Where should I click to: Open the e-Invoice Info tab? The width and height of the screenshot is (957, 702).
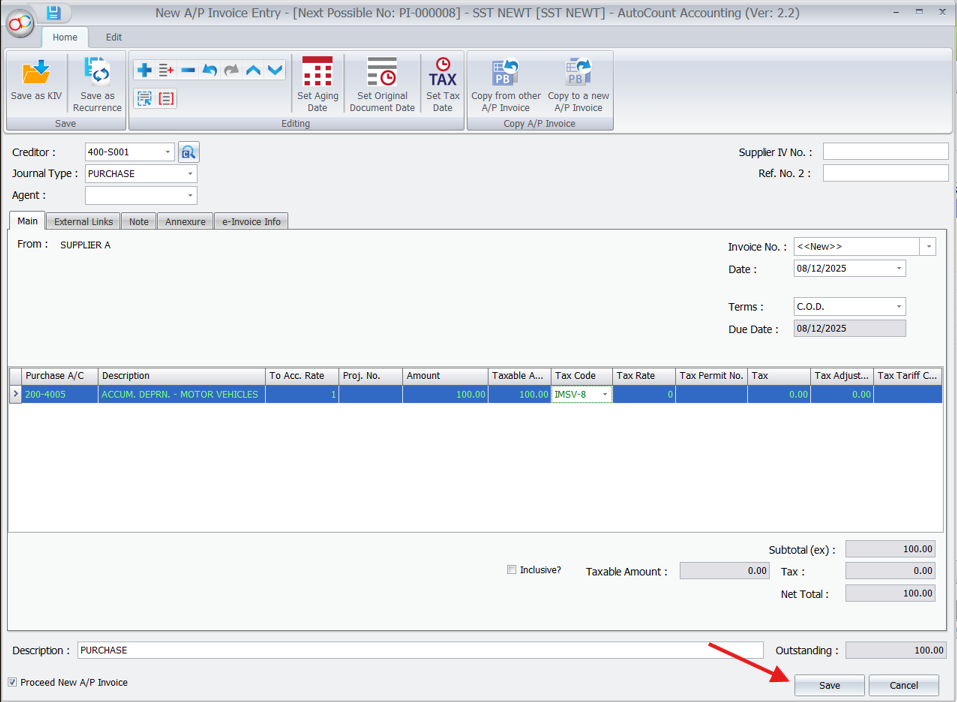pos(251,221)
